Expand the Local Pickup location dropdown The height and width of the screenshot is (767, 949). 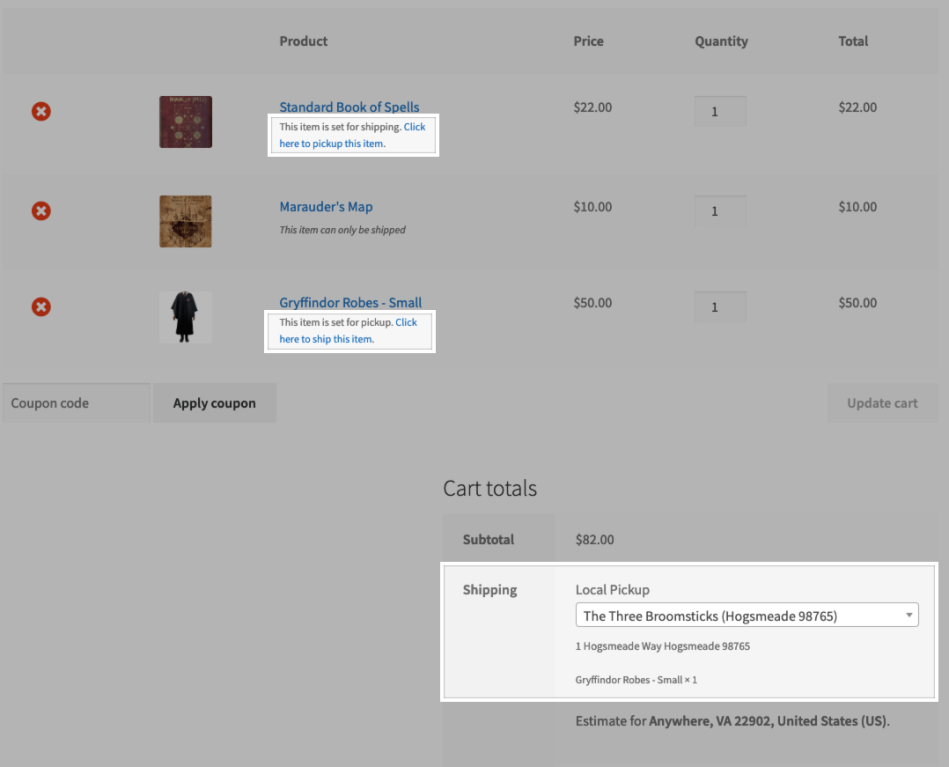[746, 616]
